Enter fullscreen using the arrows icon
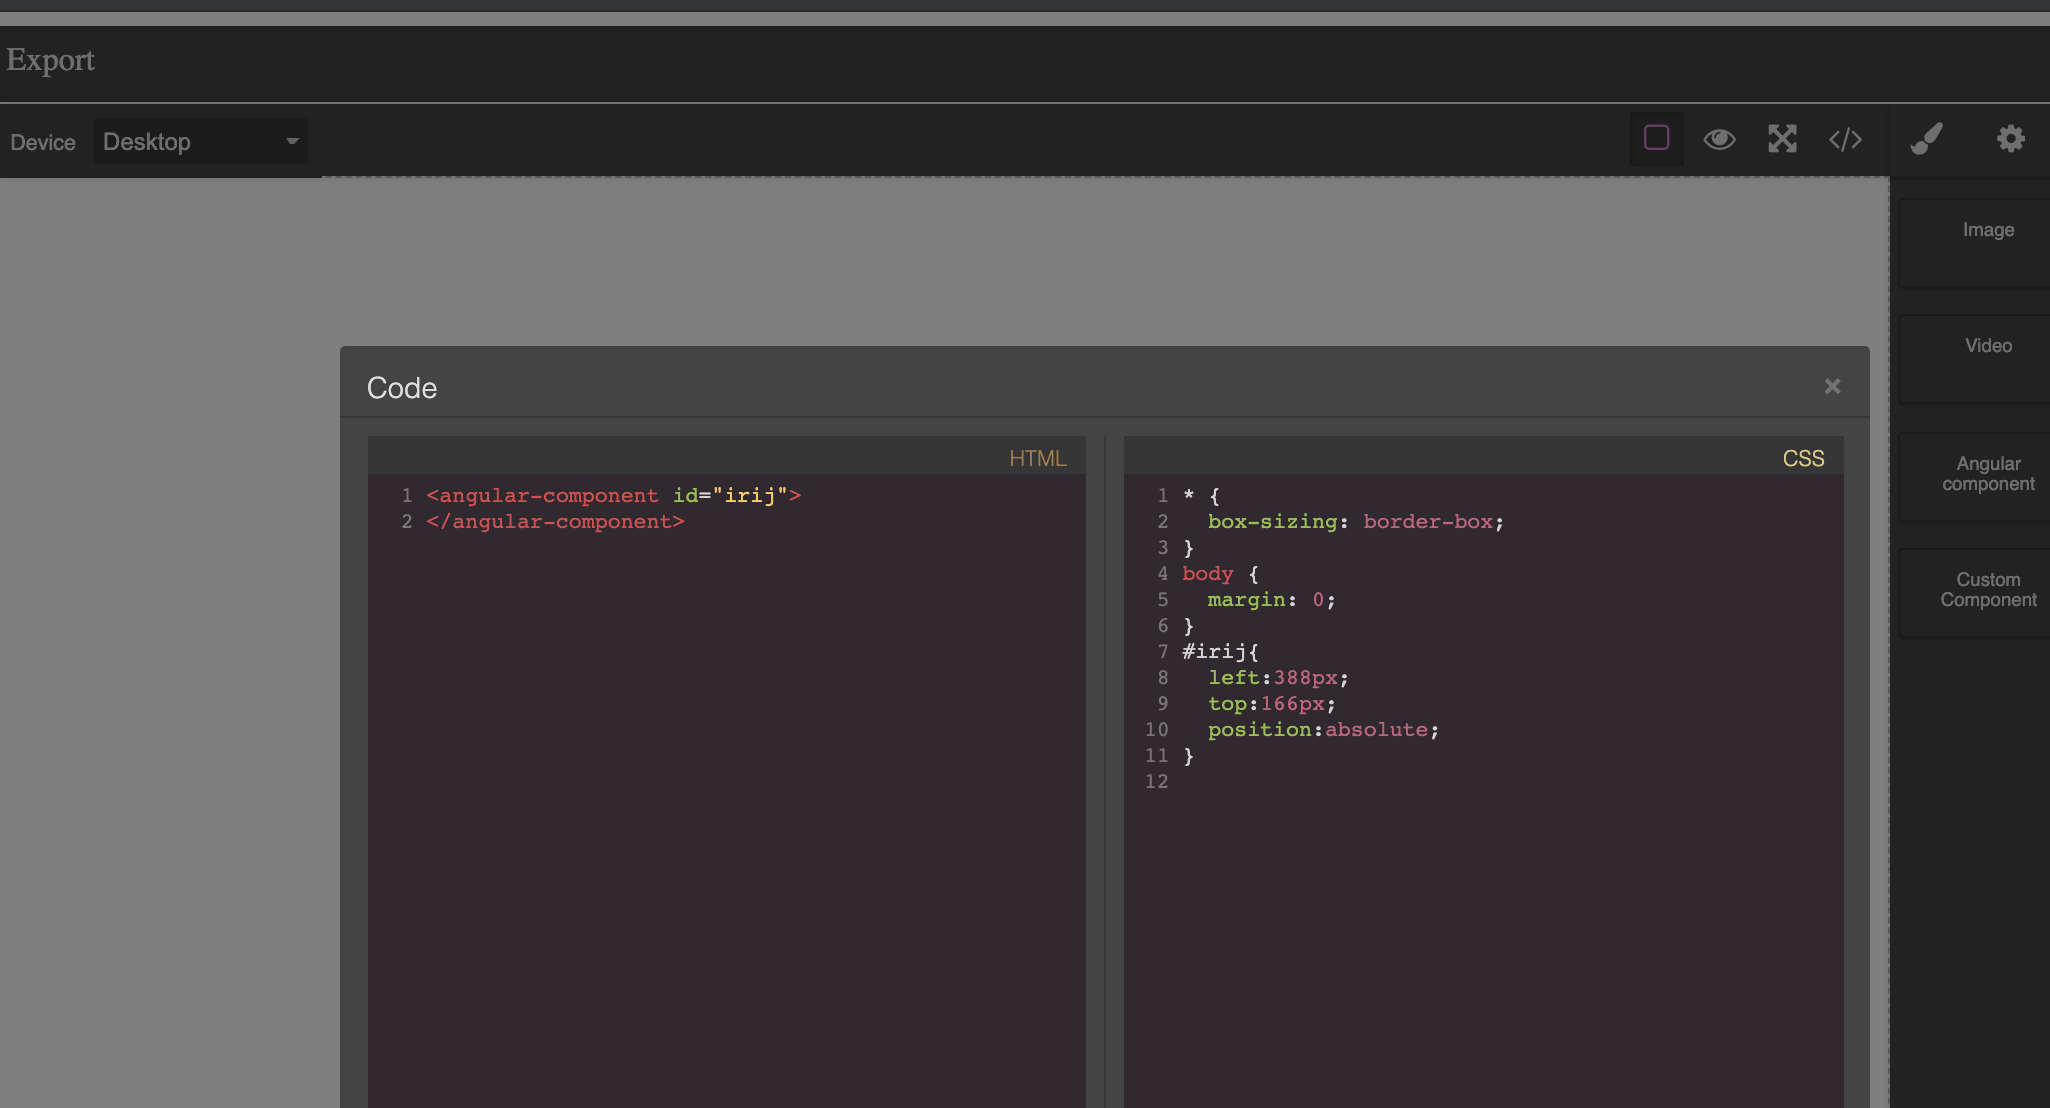The height and width of the screenshot is (1108, 2050). click(x=1783, y=139)
